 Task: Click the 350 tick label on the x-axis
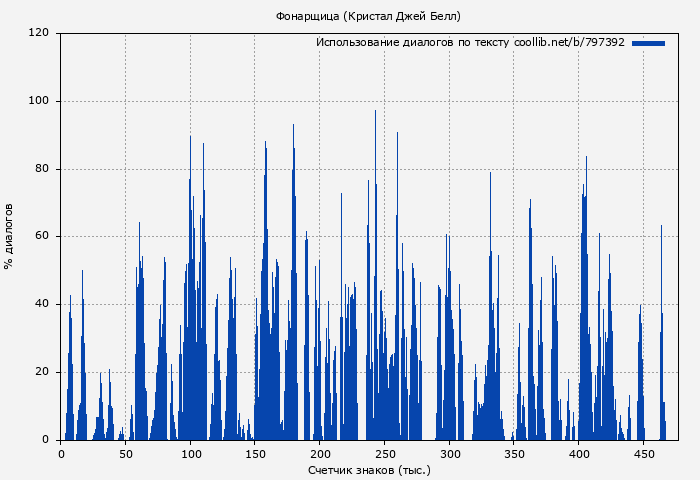pos(514,454)
